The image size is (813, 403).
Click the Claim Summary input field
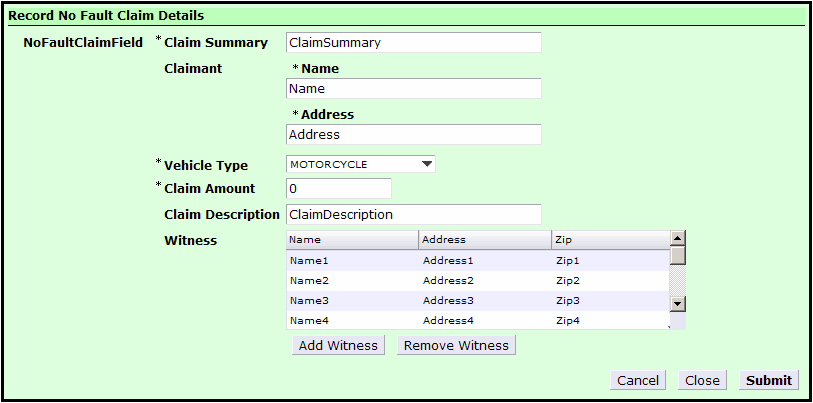click(x=414, y=43)
